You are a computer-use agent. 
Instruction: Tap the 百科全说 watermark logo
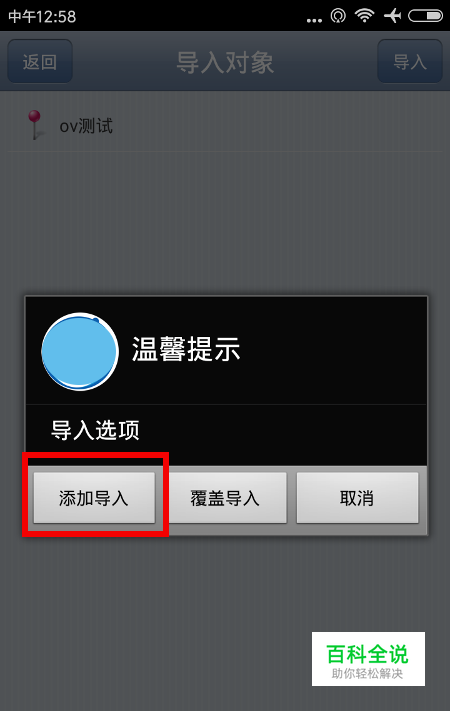pyautogui.click(x=368, y=659)
